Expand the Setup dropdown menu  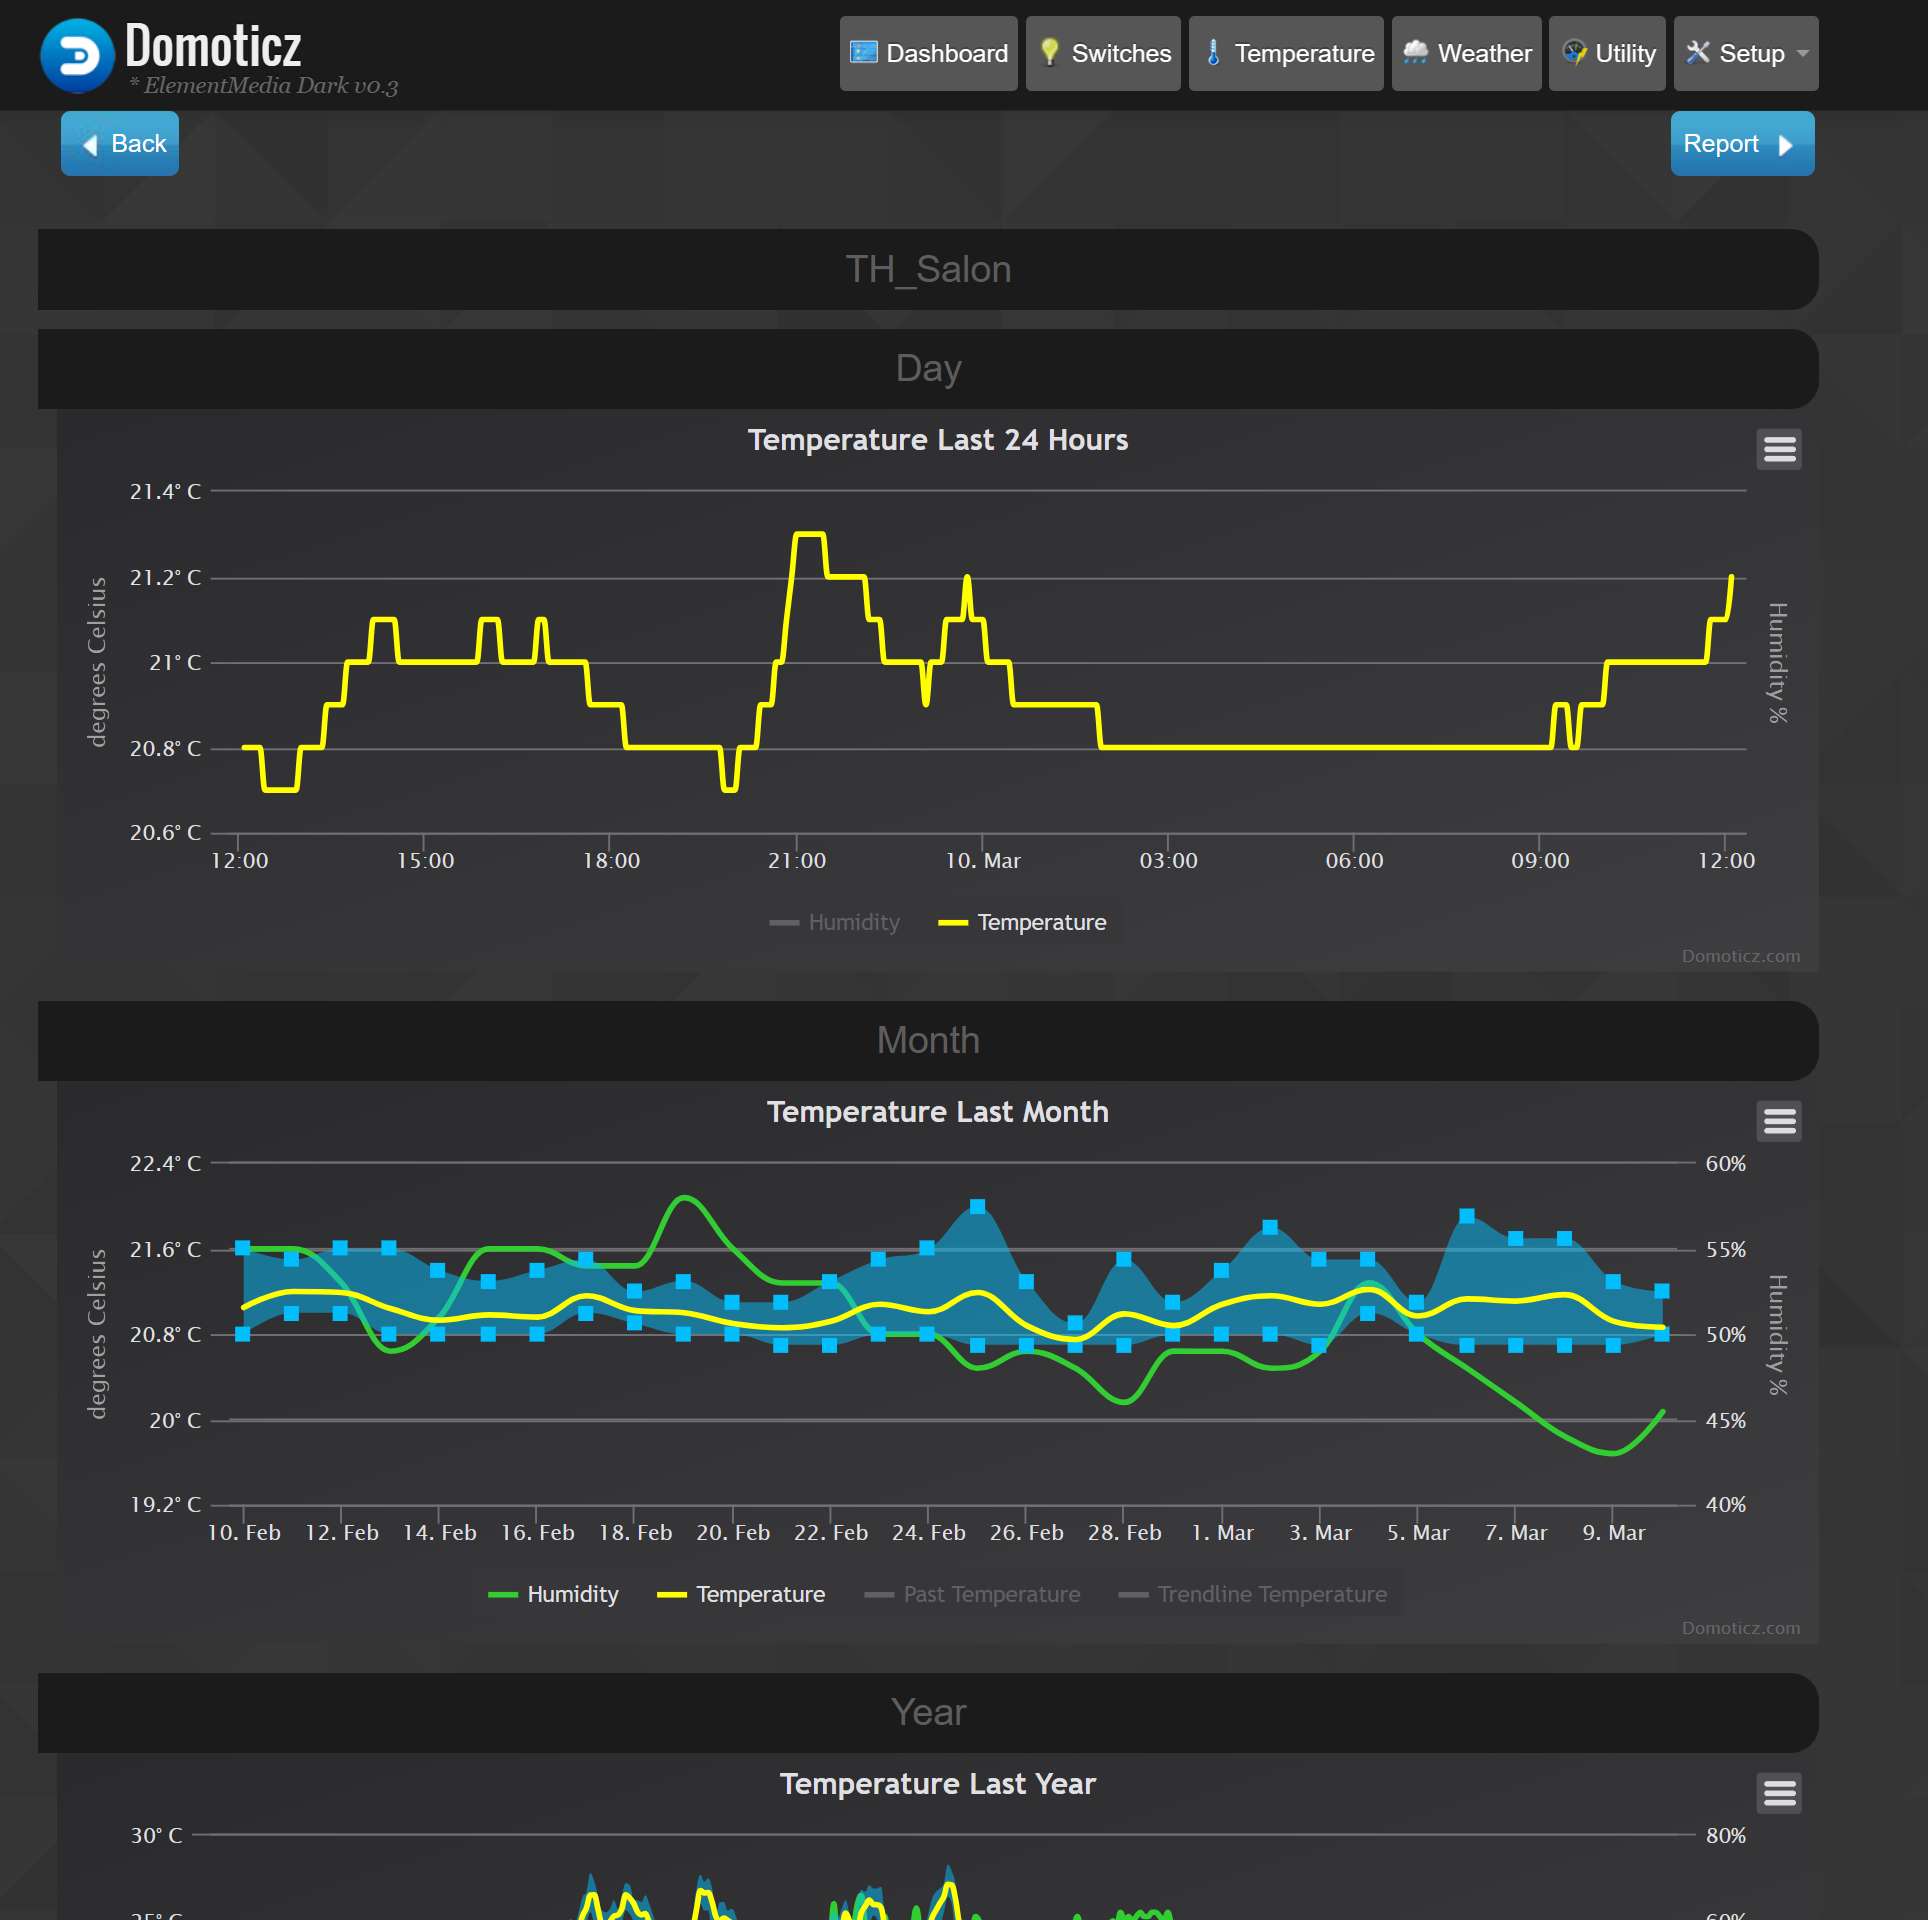pos(1746,53)
